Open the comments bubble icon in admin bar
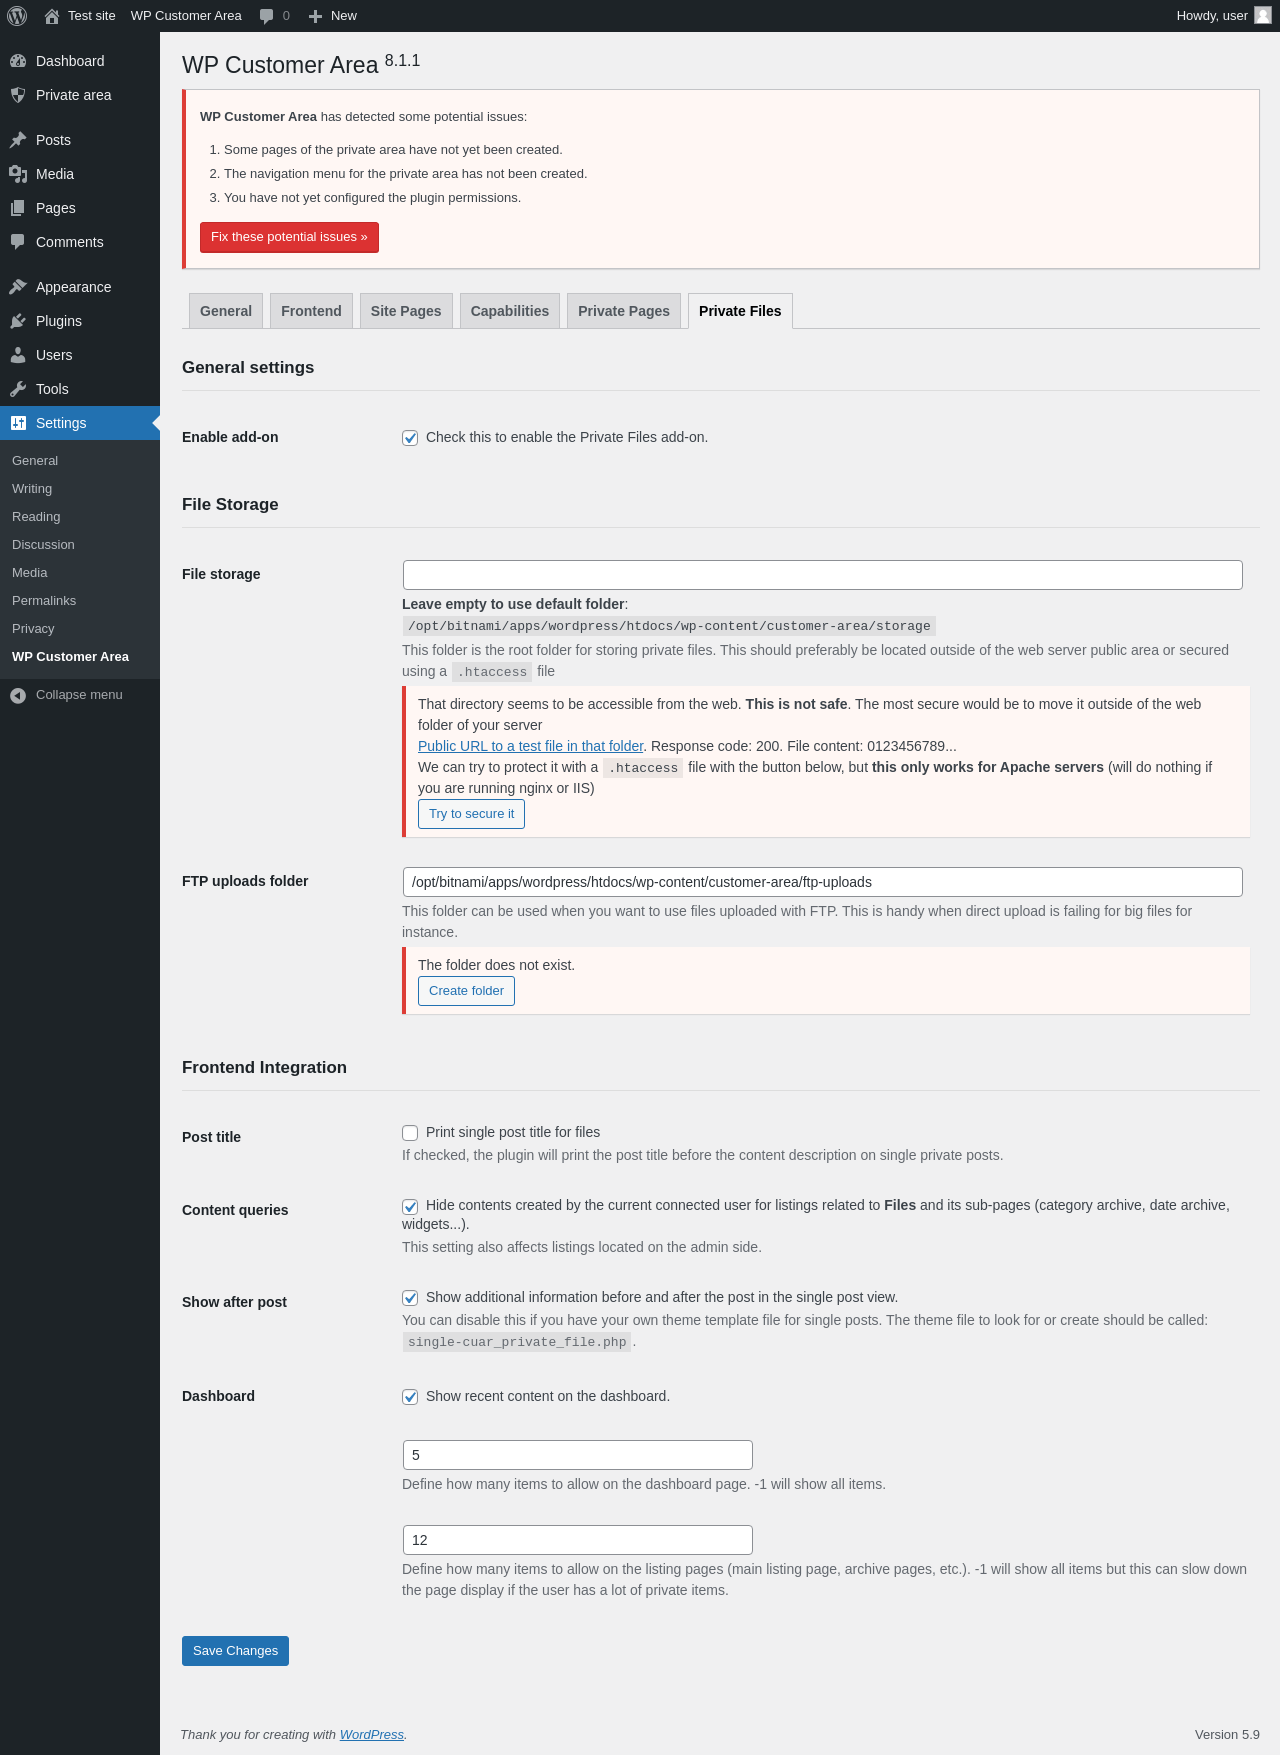This screenshot has width=1280, height=1755. [x=266, y=16]
